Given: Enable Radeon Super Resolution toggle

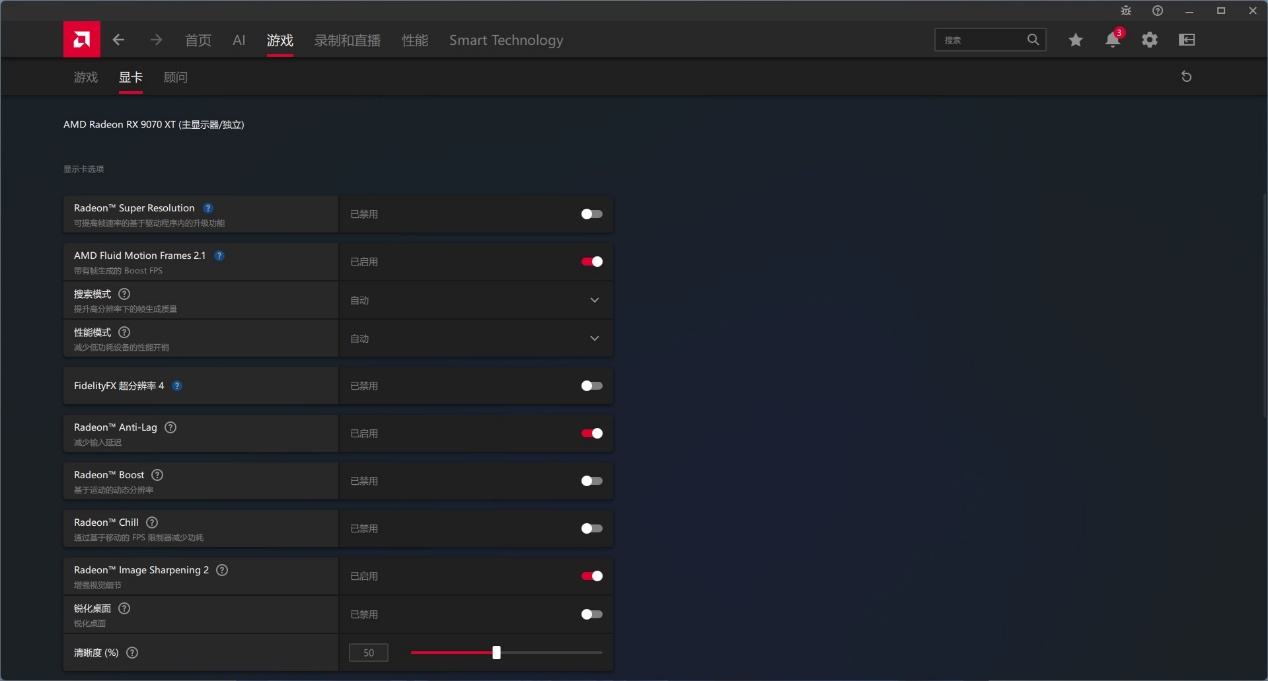Looking at the screenshot, I should (x=592, y=214).
